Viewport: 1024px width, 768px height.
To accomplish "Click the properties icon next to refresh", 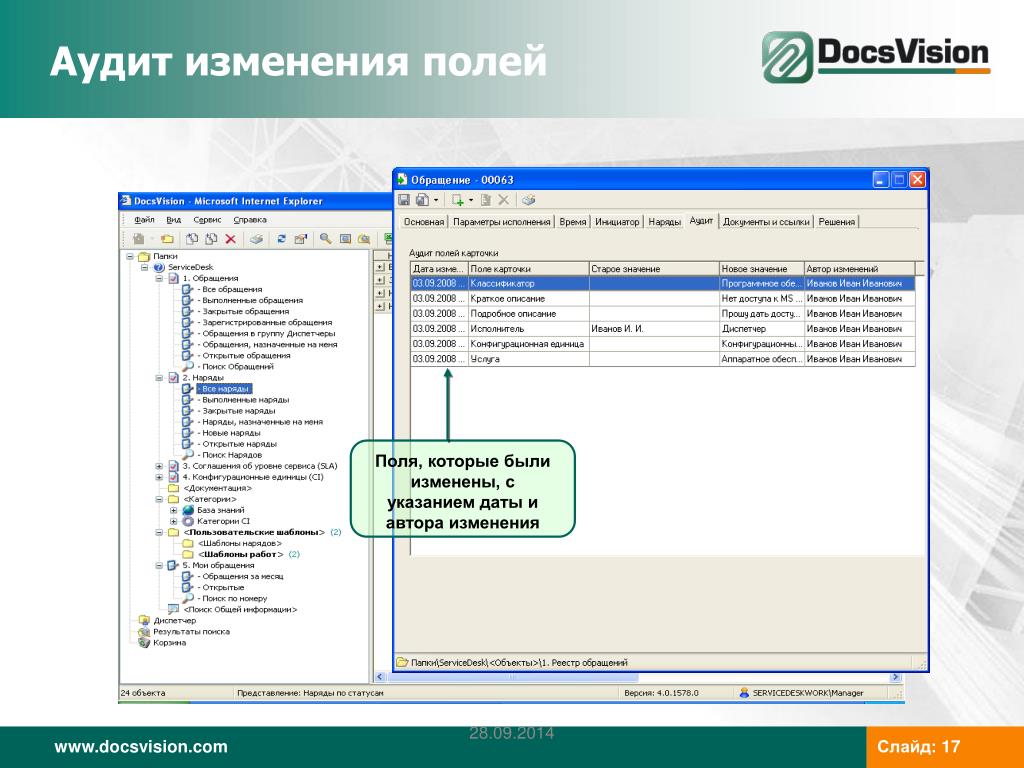I will (300, 239).
